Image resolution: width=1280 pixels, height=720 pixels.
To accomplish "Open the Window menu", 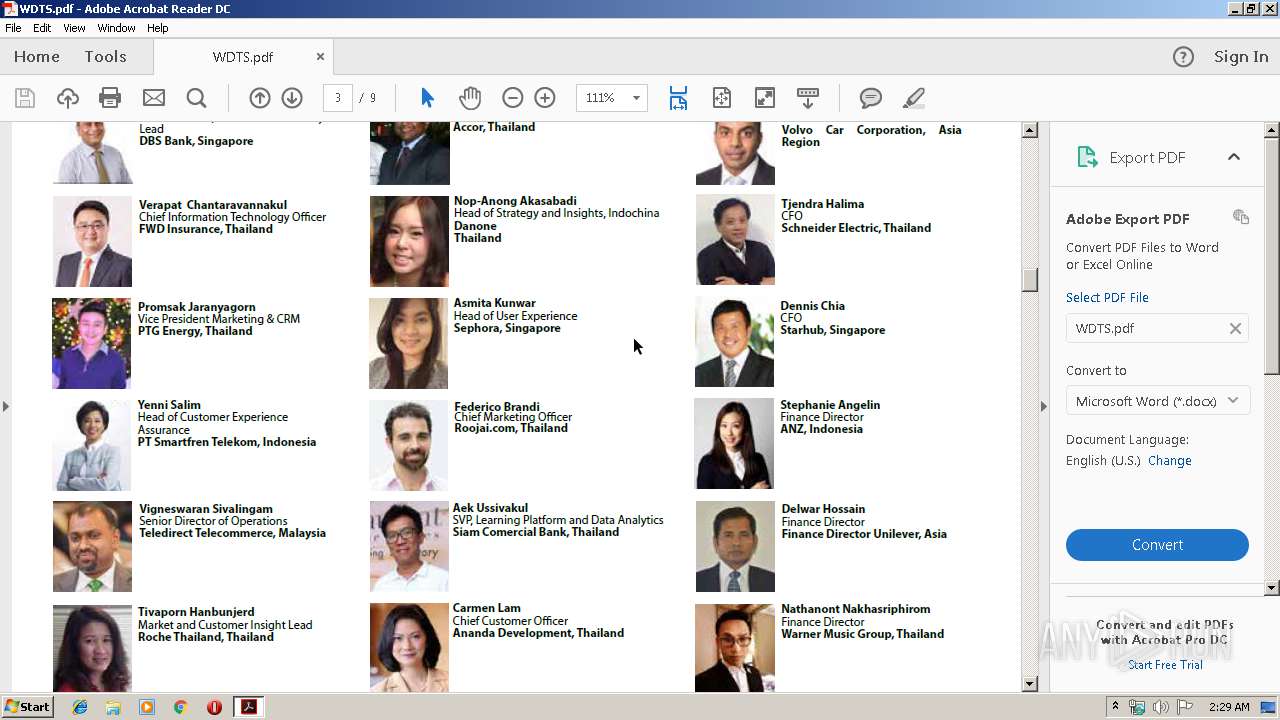I will (x=116, y=28).
